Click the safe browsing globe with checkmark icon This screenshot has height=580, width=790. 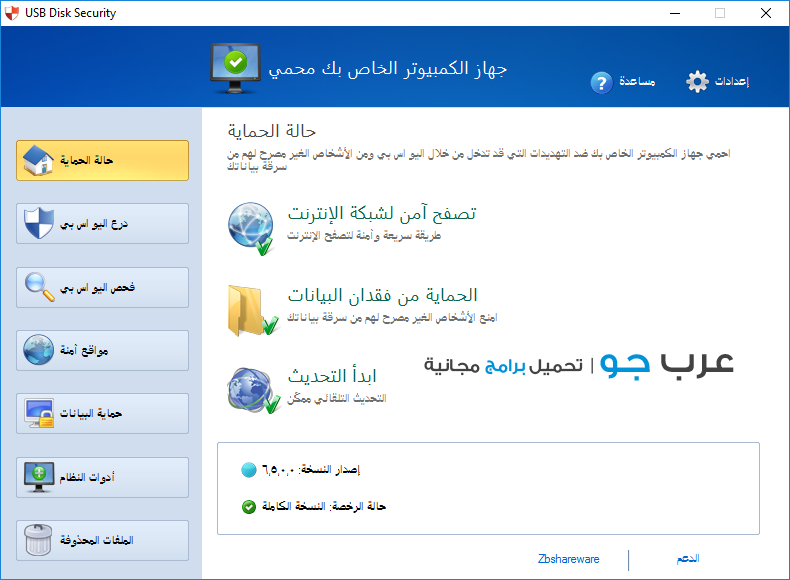[251, 229]
